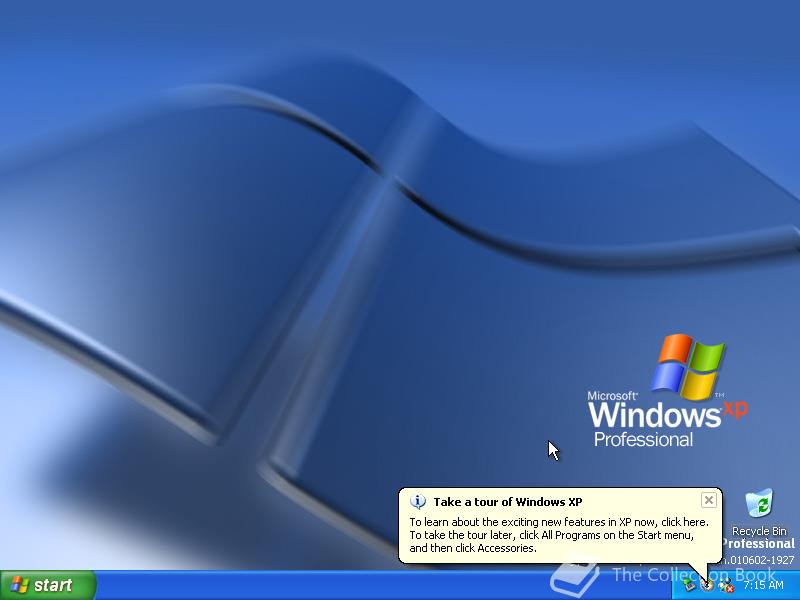The width and height of the screenshot is (800, 600).
Task: Click the info icon in the balloon
Action: click(418, 502)
